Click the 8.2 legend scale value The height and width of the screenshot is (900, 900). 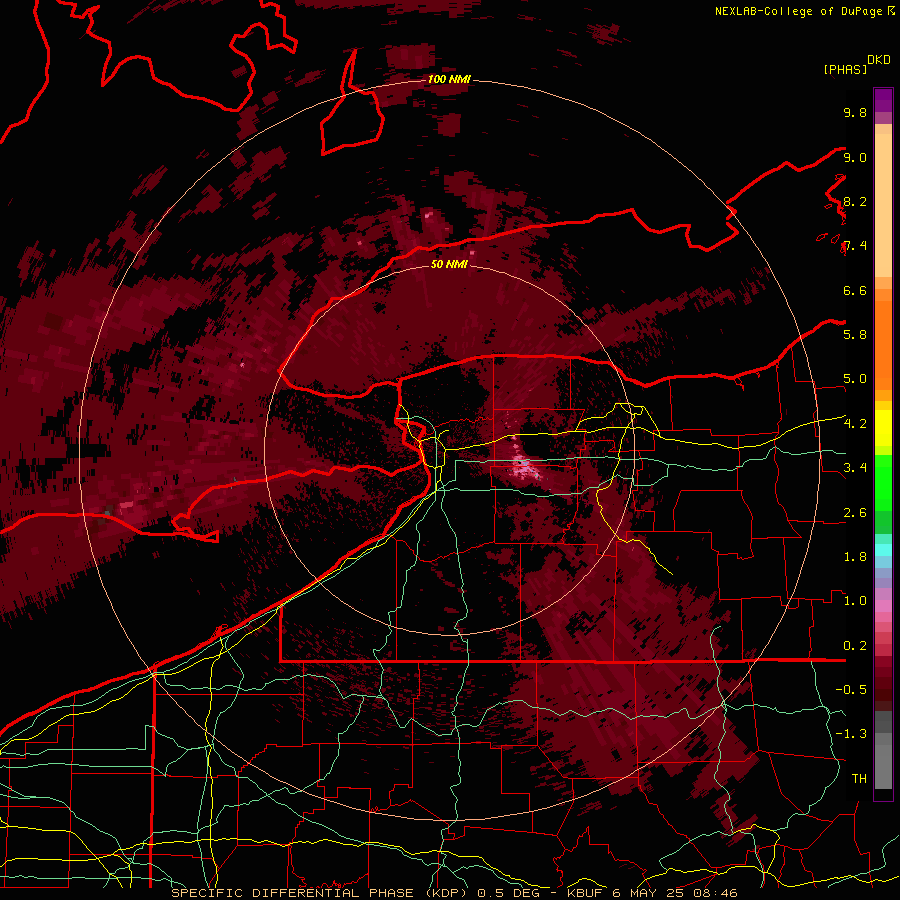855,201
